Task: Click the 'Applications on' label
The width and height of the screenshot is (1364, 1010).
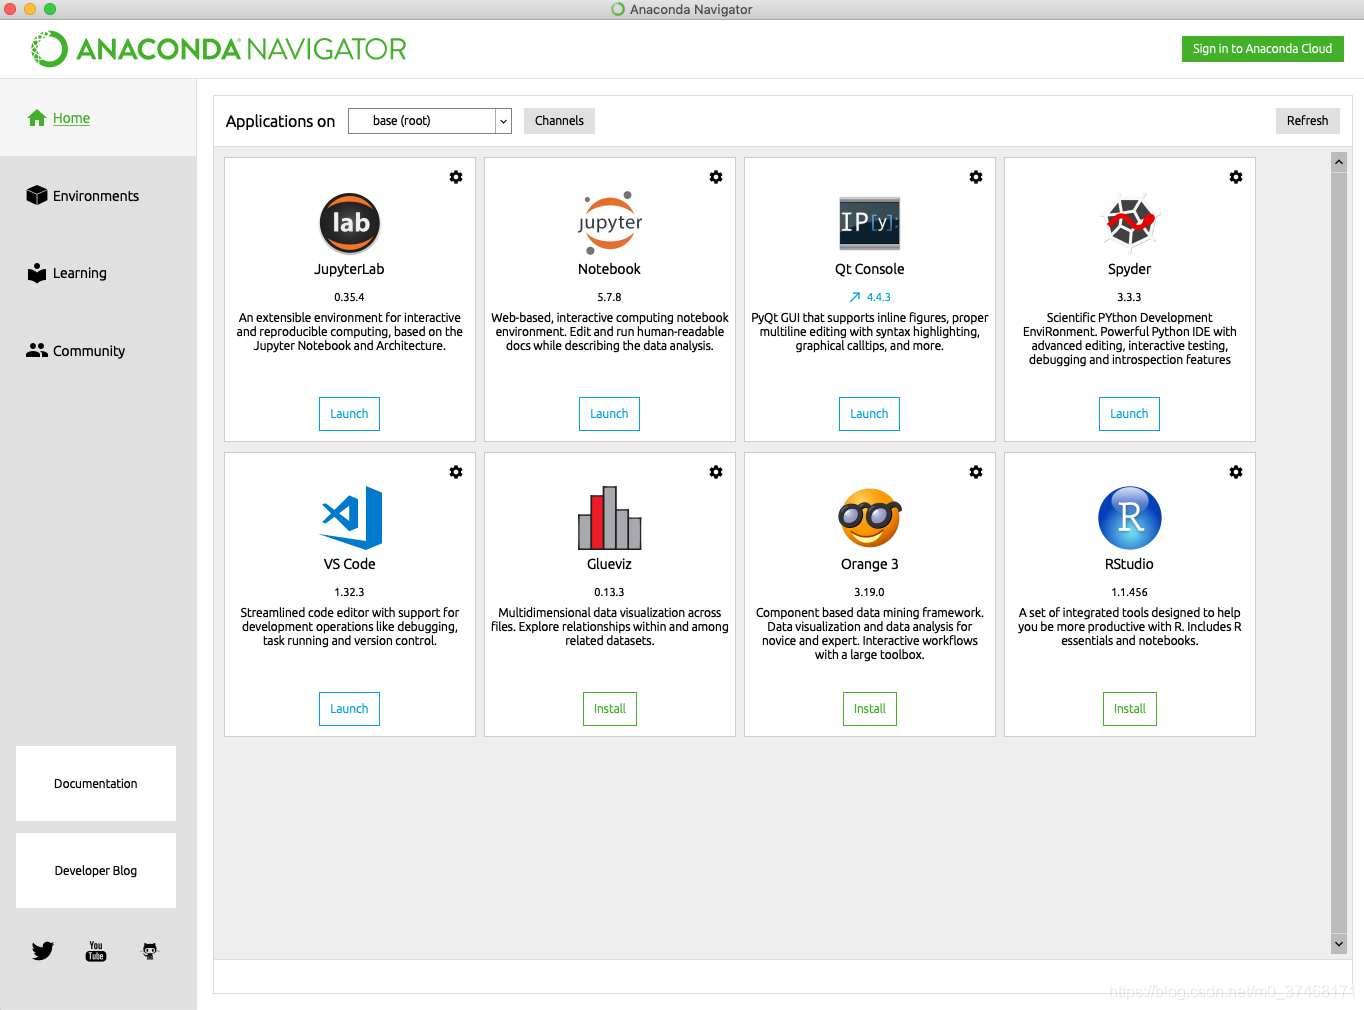Action: [x=280, y=121]
